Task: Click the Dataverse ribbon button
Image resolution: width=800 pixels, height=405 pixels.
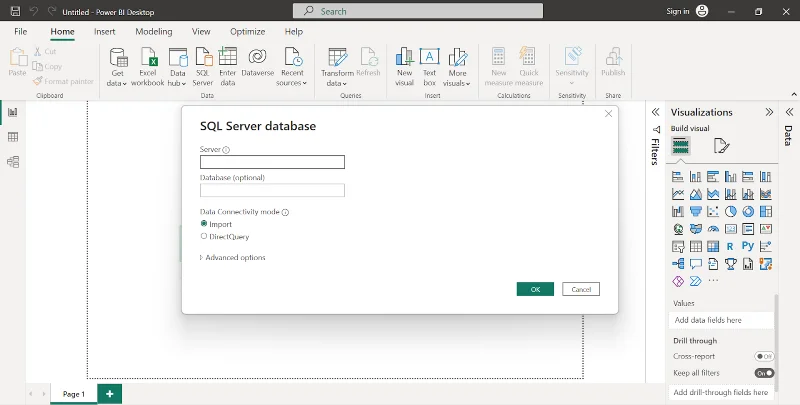Action: (x=258, y=62)
